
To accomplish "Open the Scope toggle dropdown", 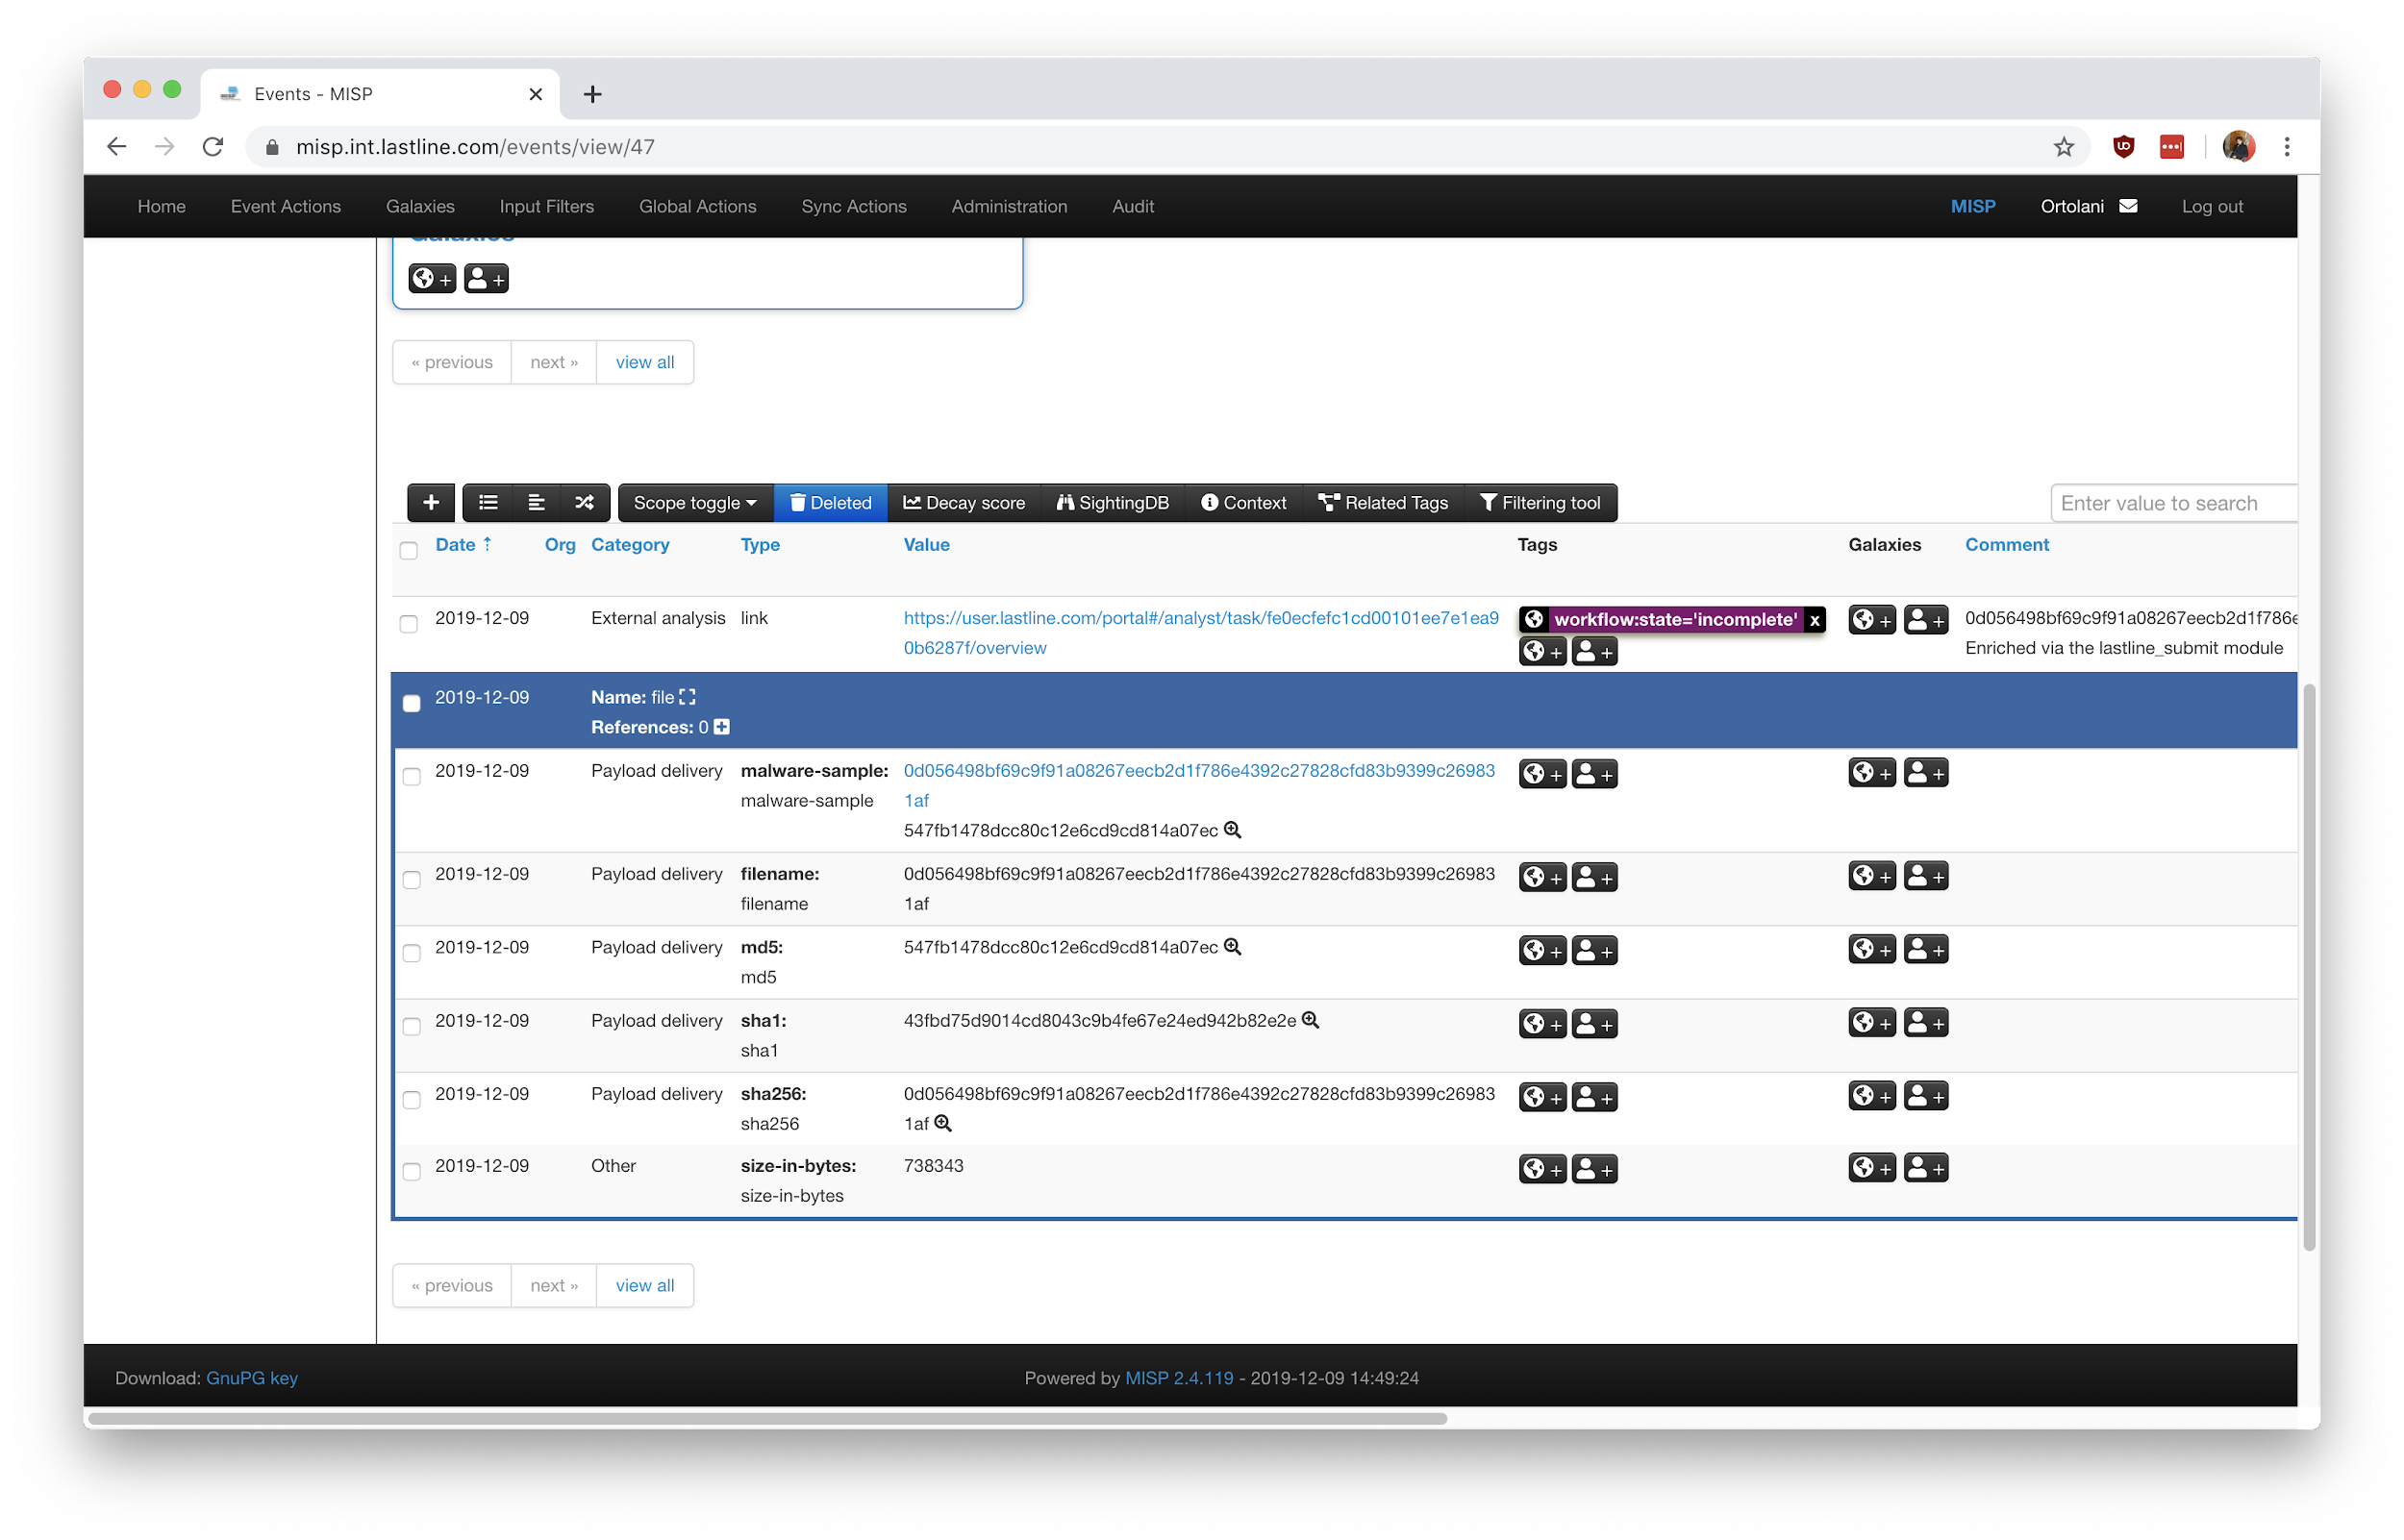I will (695, 503).
